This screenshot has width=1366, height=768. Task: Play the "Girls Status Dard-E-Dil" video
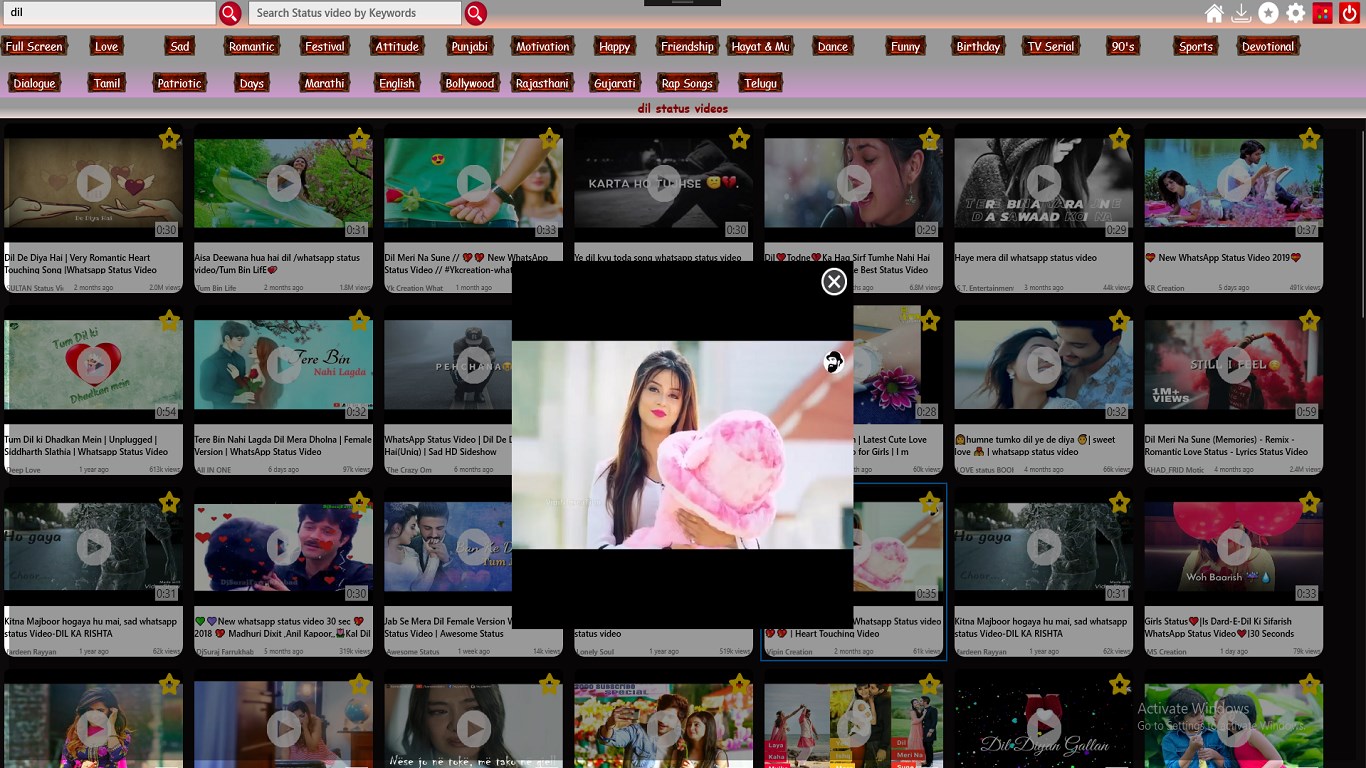click(x=1233, y=547)
